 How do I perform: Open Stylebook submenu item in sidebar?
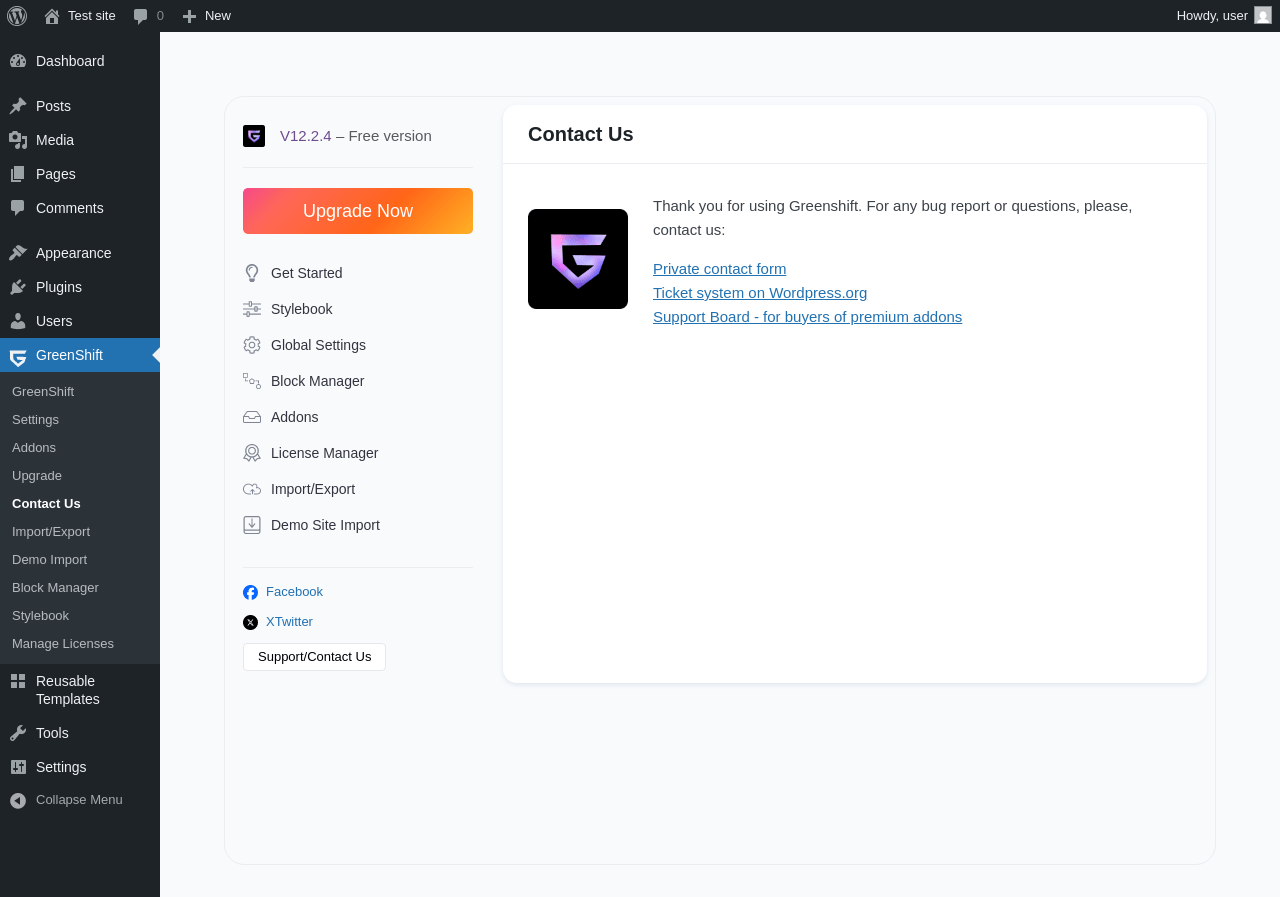40,615
